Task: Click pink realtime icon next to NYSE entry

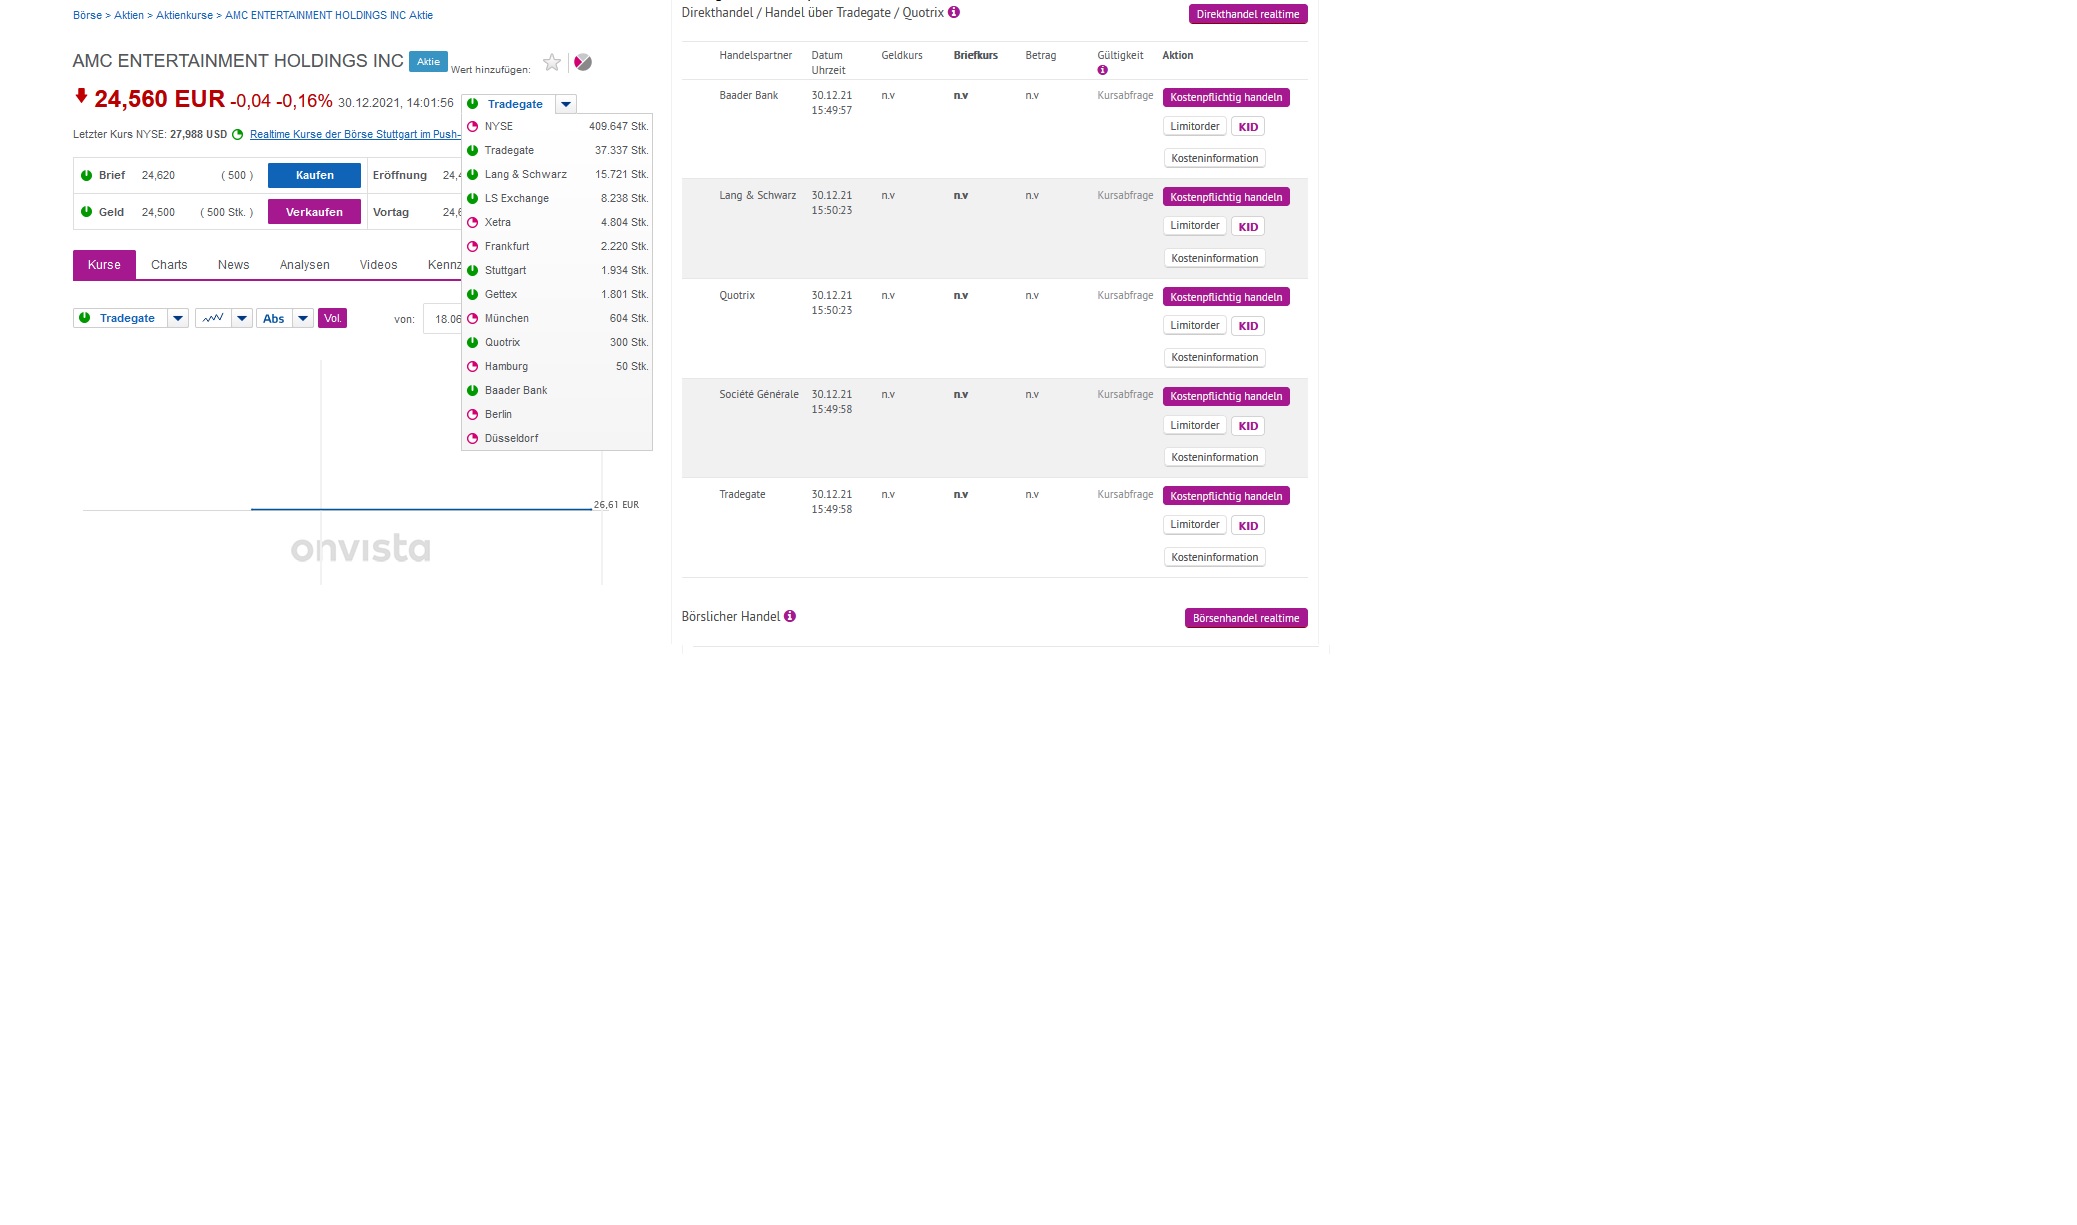Action: pyautogui.click(x=472, y=126)
